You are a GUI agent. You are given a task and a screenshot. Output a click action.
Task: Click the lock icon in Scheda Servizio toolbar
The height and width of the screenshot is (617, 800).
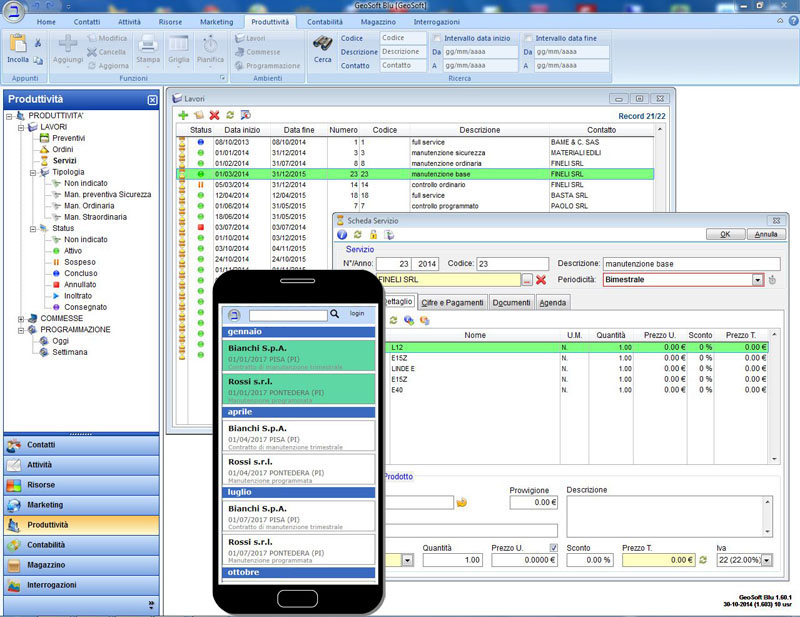pyautogui.click(x=373, y=235)
